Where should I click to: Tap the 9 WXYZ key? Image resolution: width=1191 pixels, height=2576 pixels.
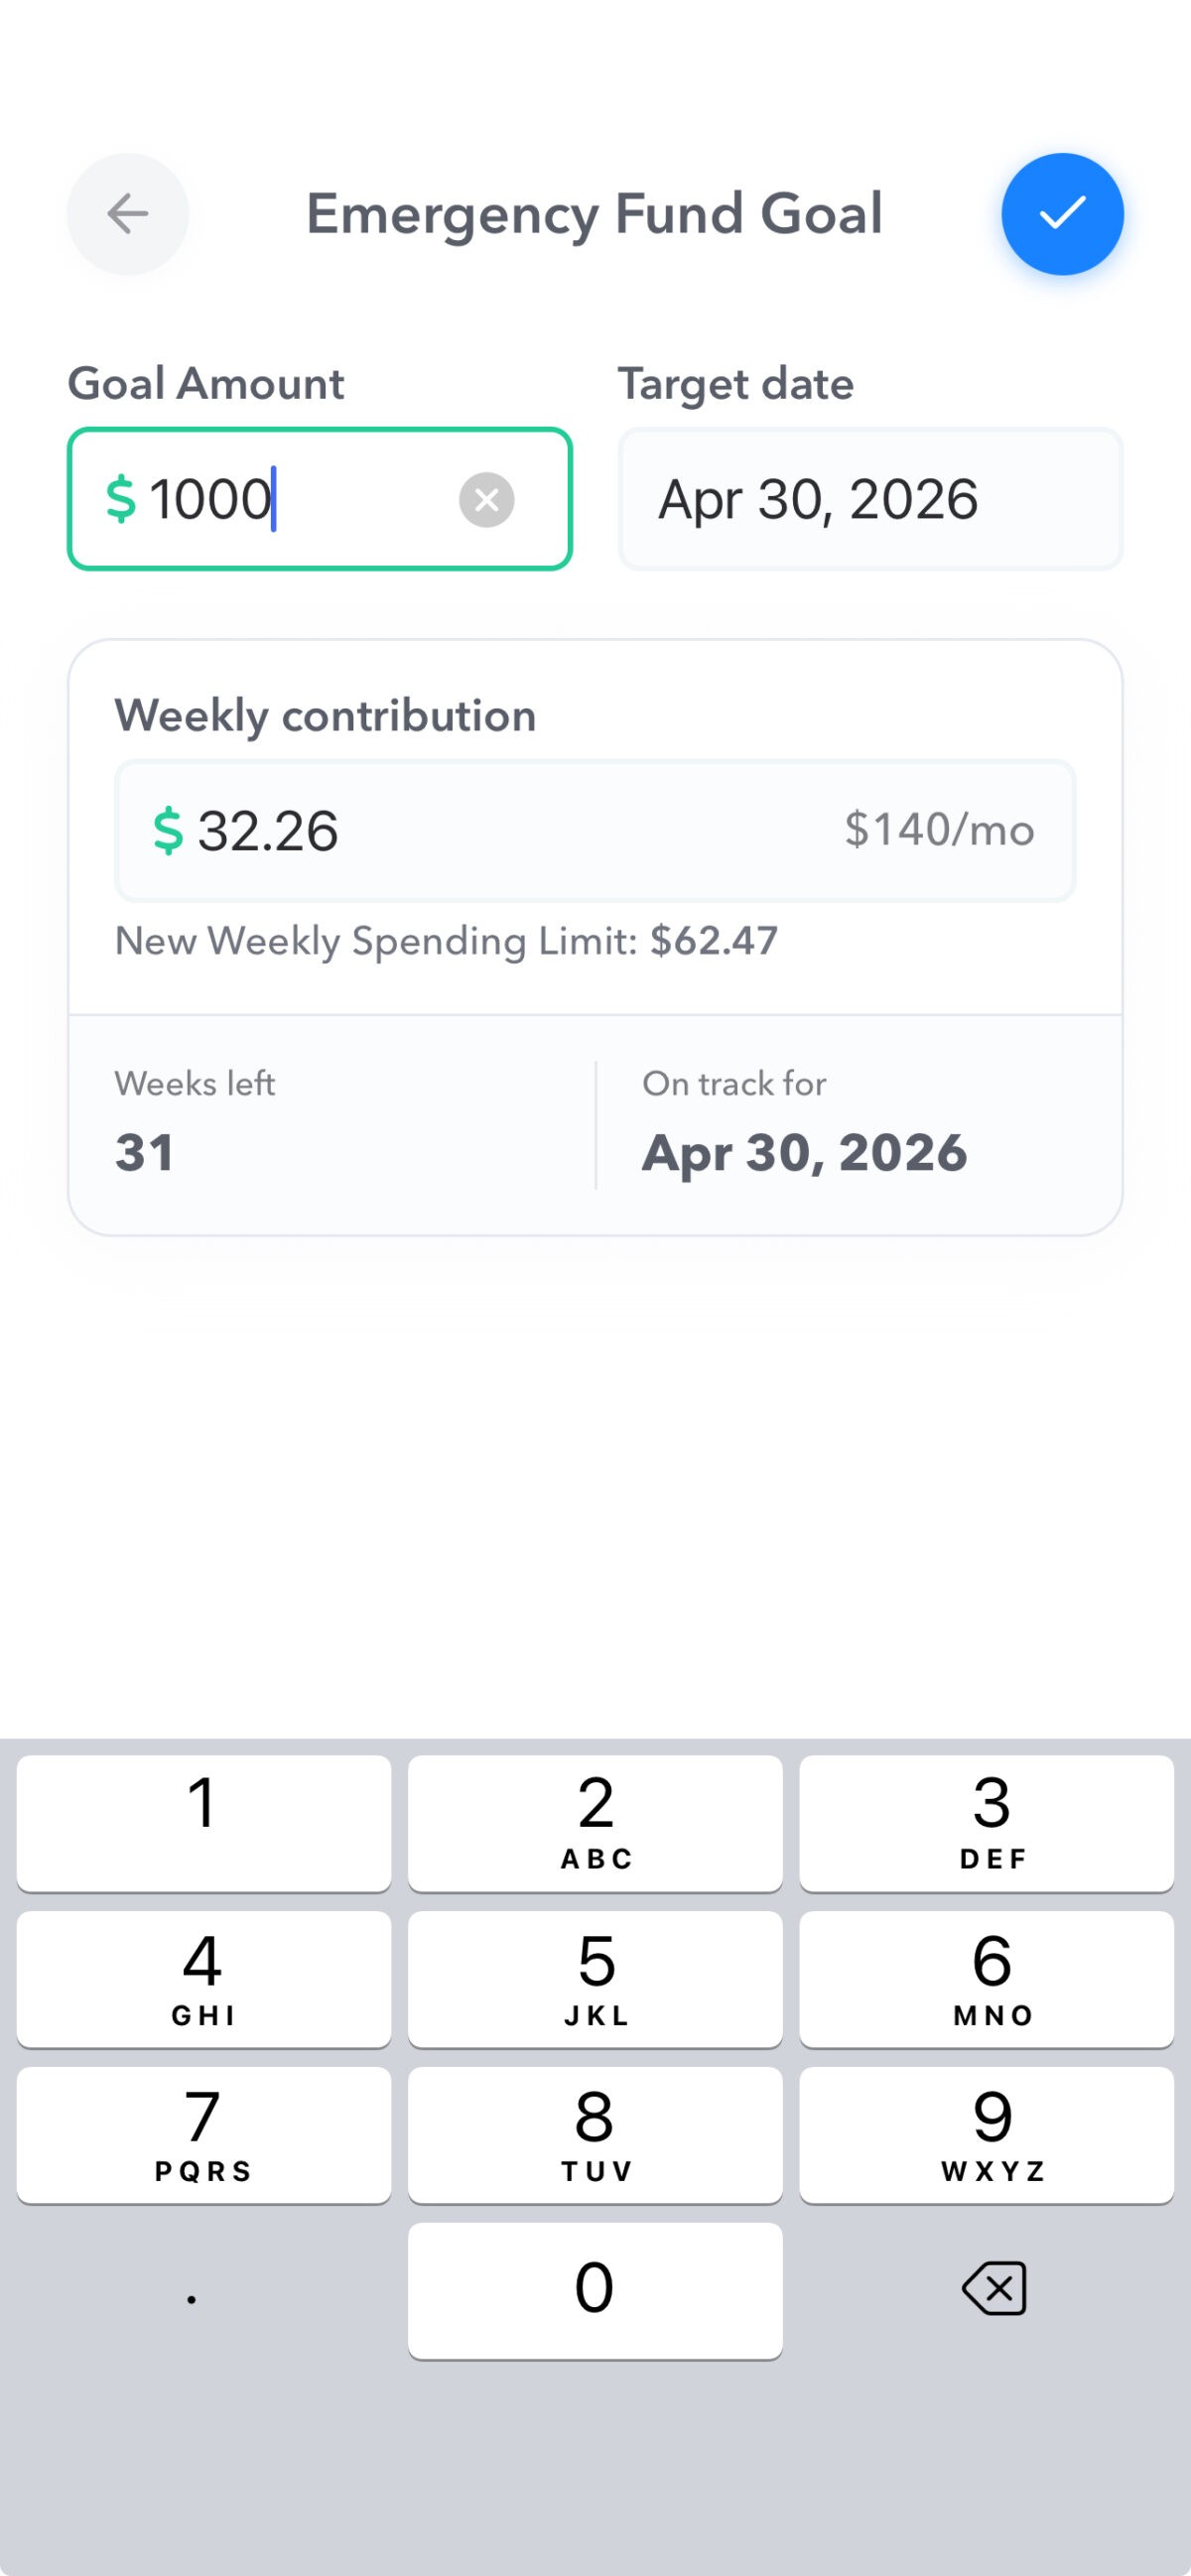pos(987,2135)
